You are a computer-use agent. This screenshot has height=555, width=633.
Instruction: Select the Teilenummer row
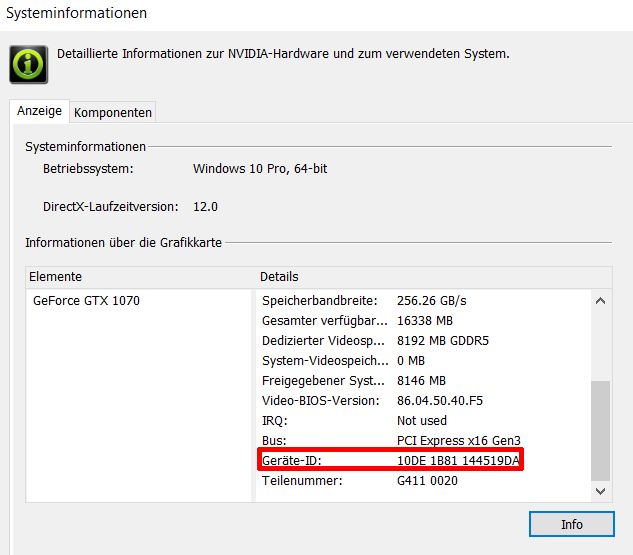pos(423,481)
